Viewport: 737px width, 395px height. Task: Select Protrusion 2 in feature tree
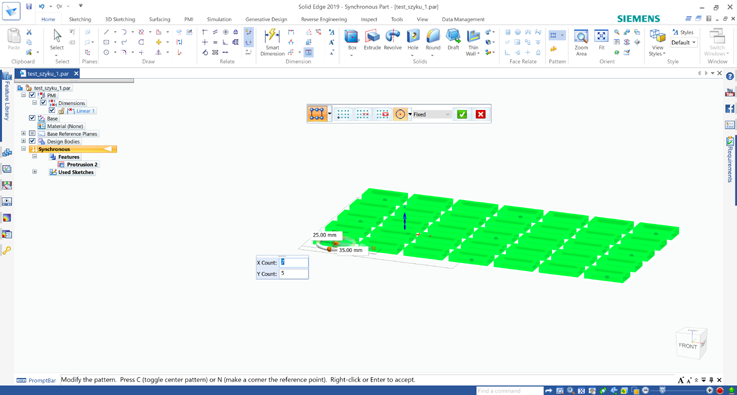(x=82, y=165)
